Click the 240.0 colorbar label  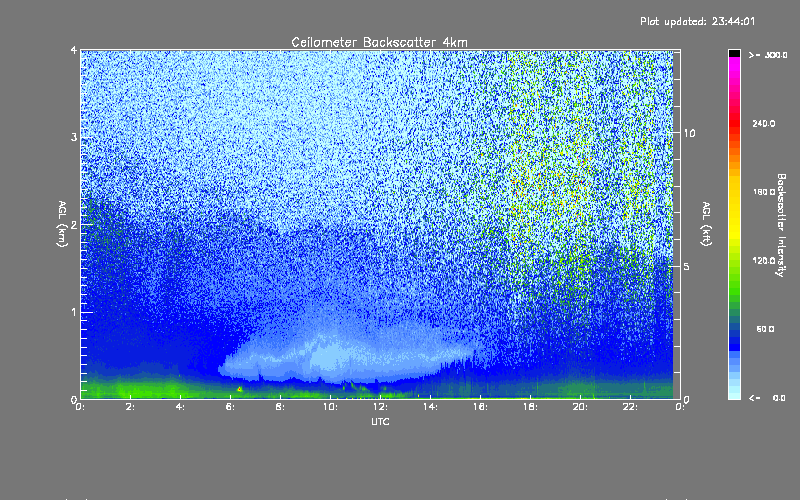click(764, 123)
